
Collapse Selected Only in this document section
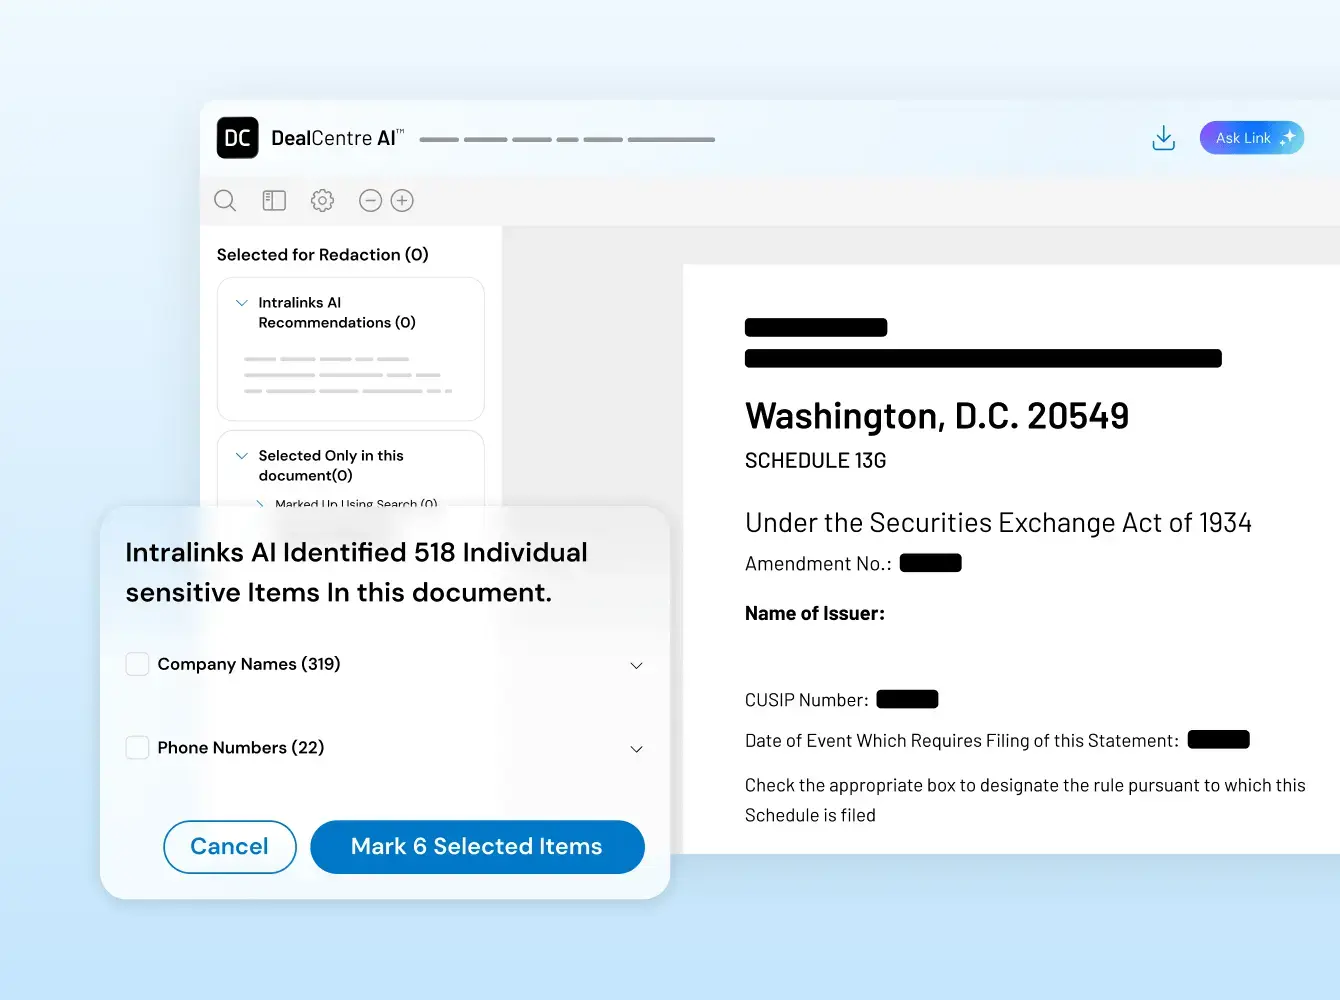coord(240,455)
